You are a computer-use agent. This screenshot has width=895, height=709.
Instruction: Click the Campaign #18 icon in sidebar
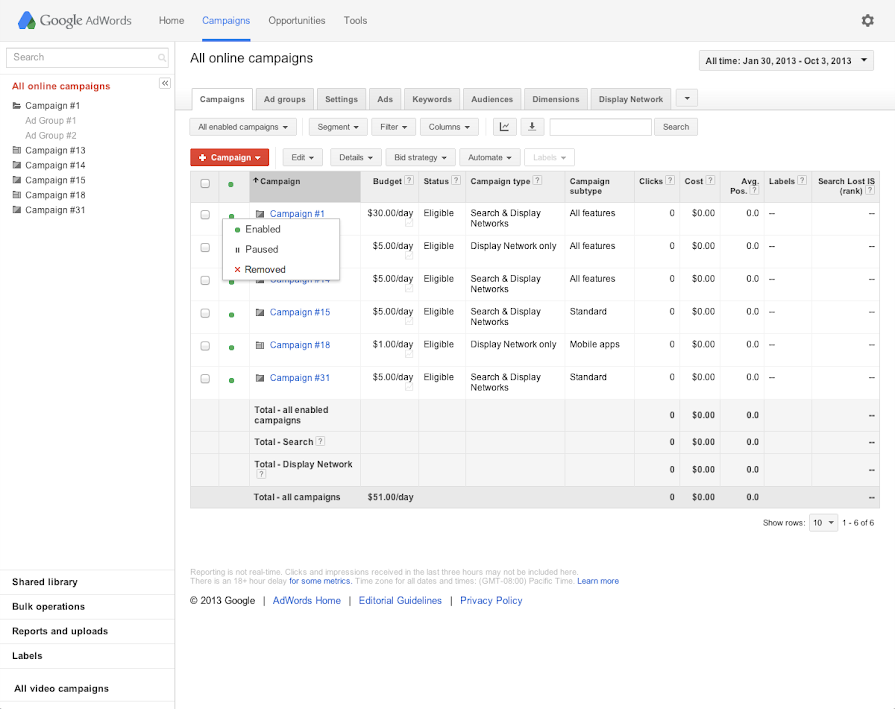17,195
